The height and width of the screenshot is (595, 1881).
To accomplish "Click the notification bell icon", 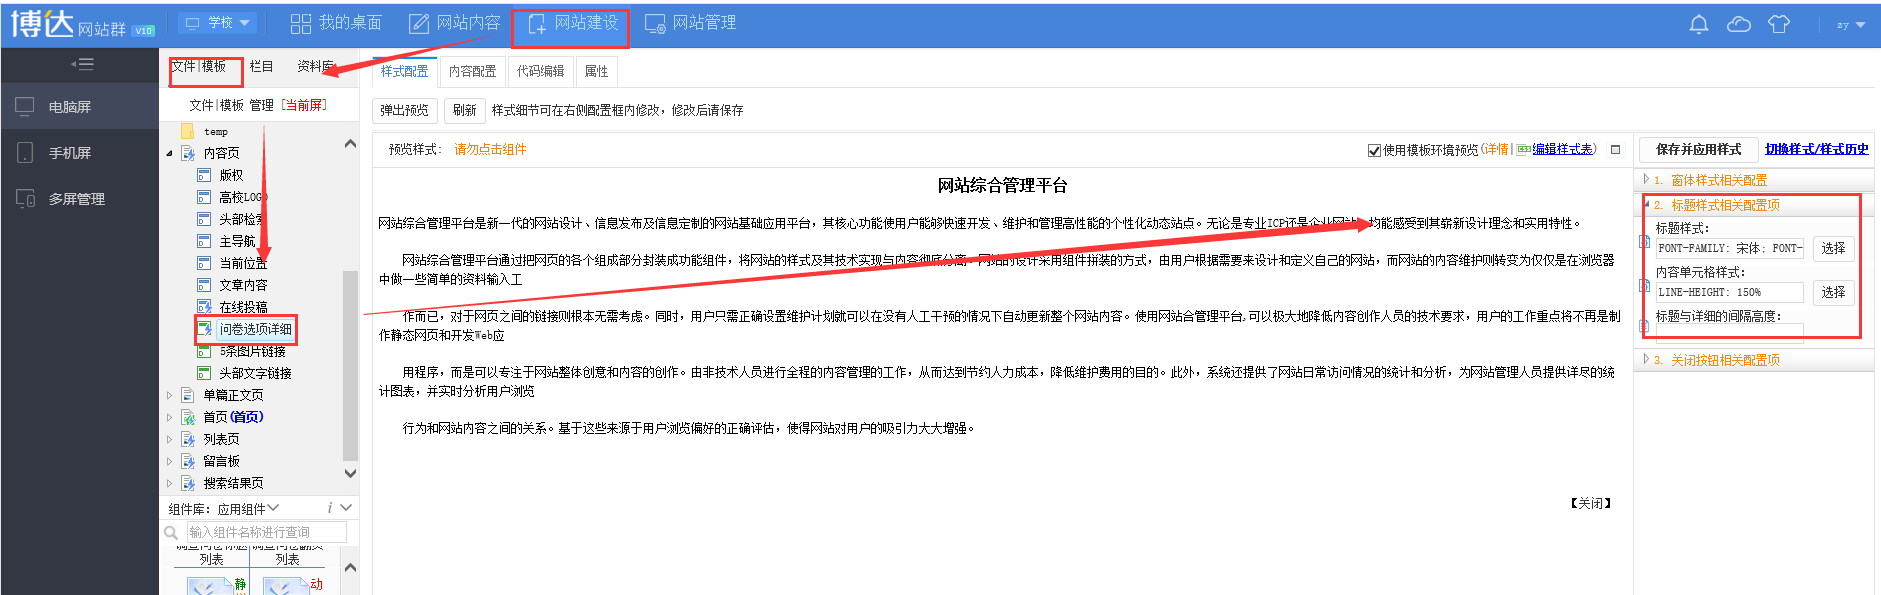I will click(x=1698, y=25).
